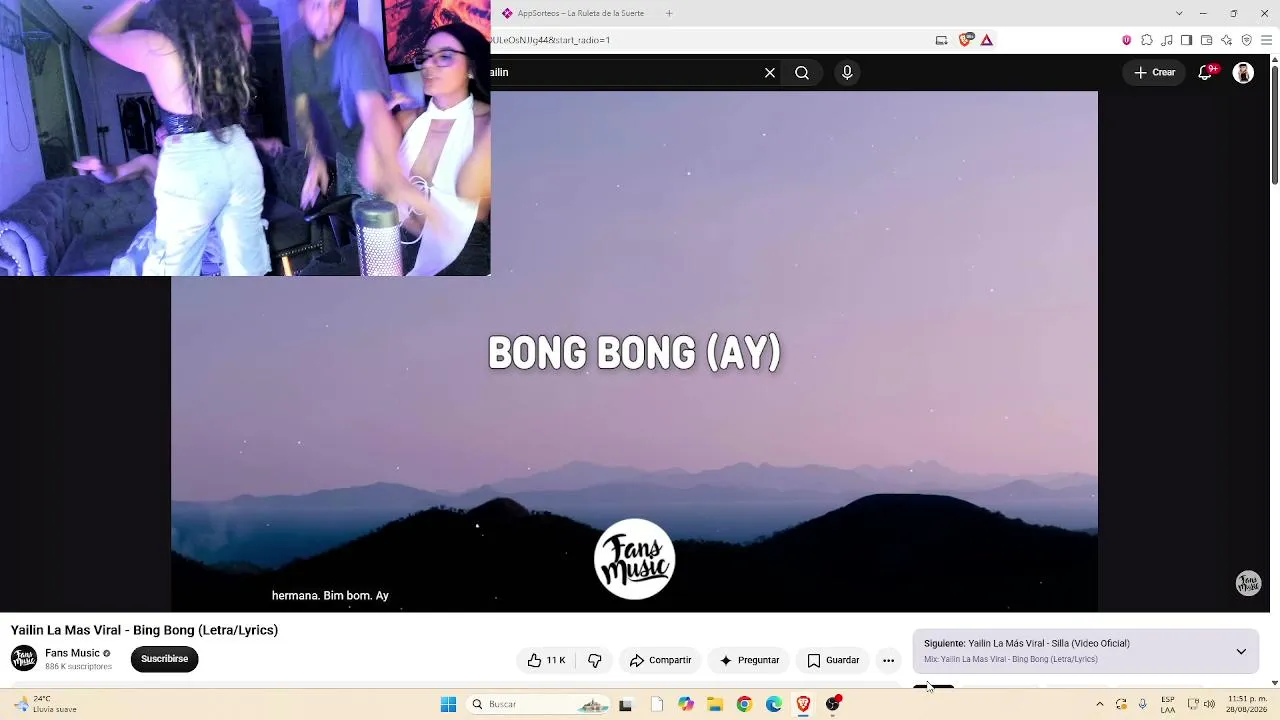Click the system tray sync icon
Image resolution: width=1280 pixels, height=720 pixels.
coord(1121,705)
